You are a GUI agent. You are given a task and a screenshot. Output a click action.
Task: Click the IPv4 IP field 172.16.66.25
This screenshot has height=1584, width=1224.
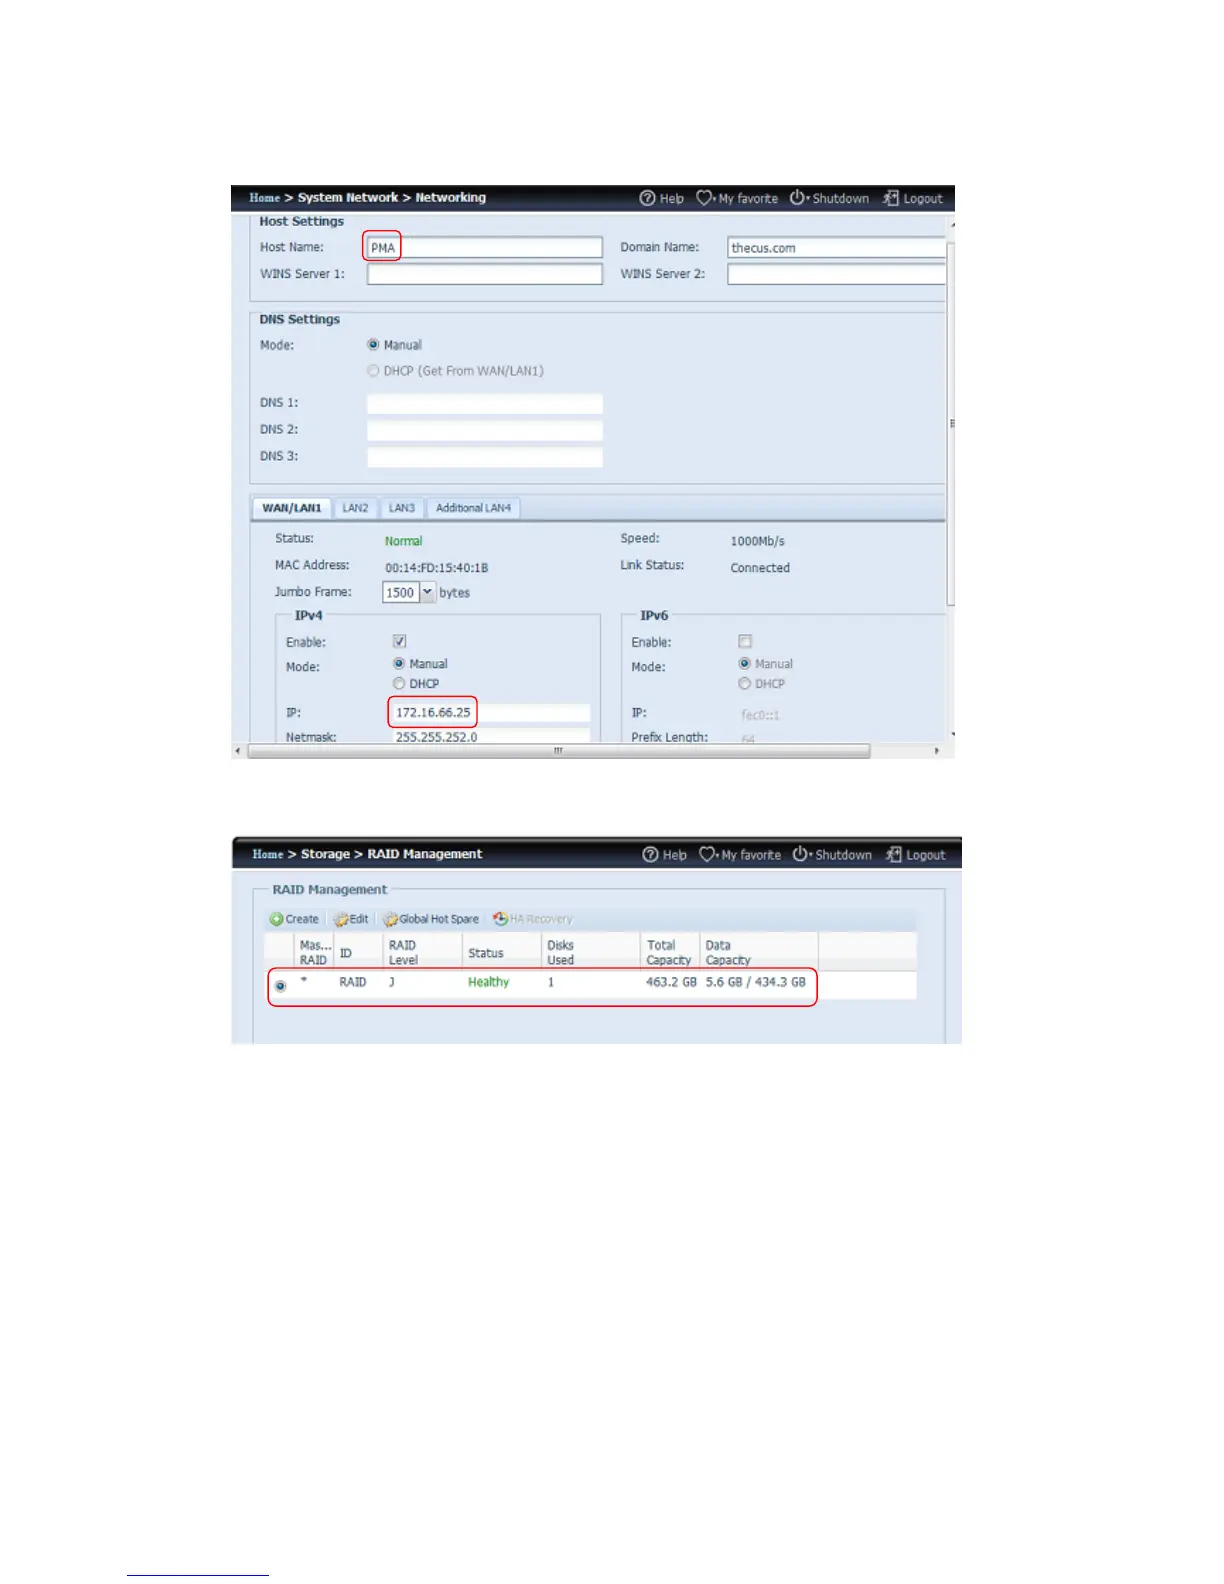490,713
